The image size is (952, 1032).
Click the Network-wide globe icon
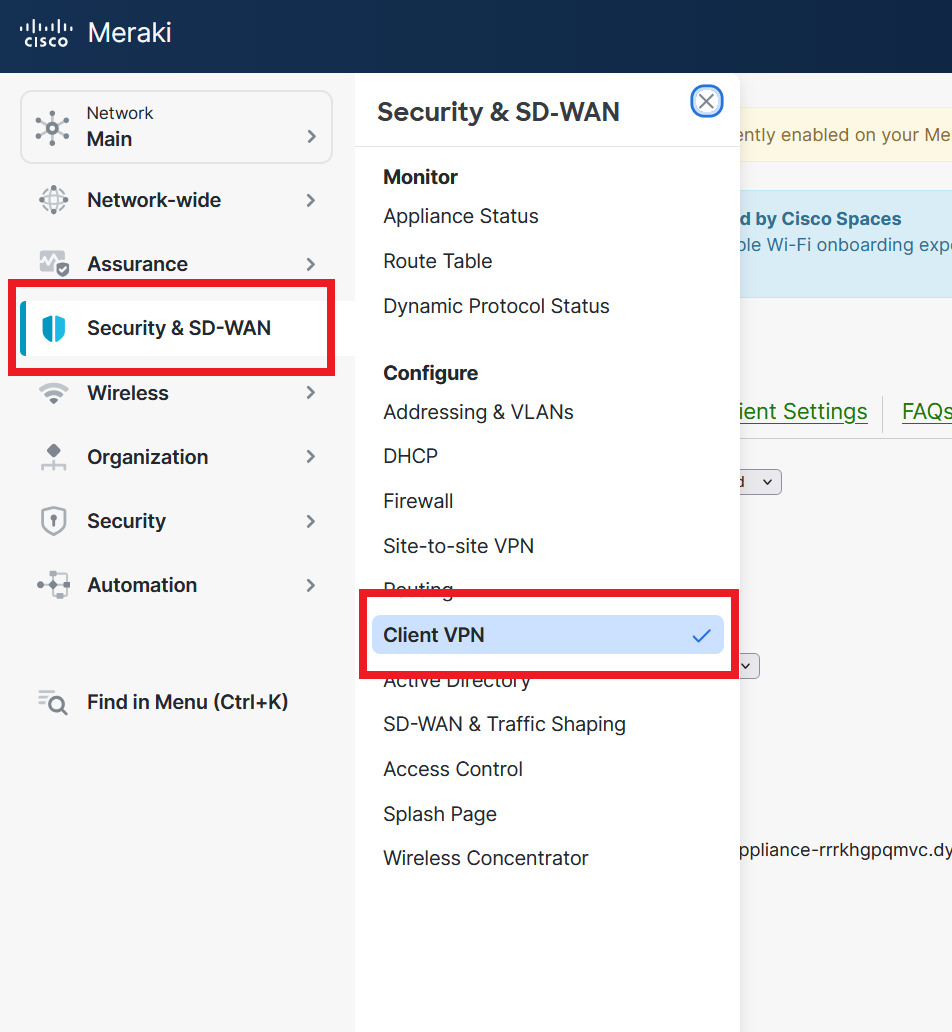pyautogui.click(x=53, y=200)
